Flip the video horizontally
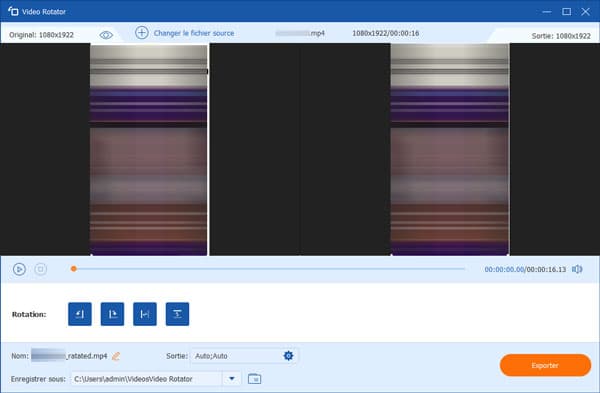This screenshot has height=393, width=600. [x=145, y=314]
